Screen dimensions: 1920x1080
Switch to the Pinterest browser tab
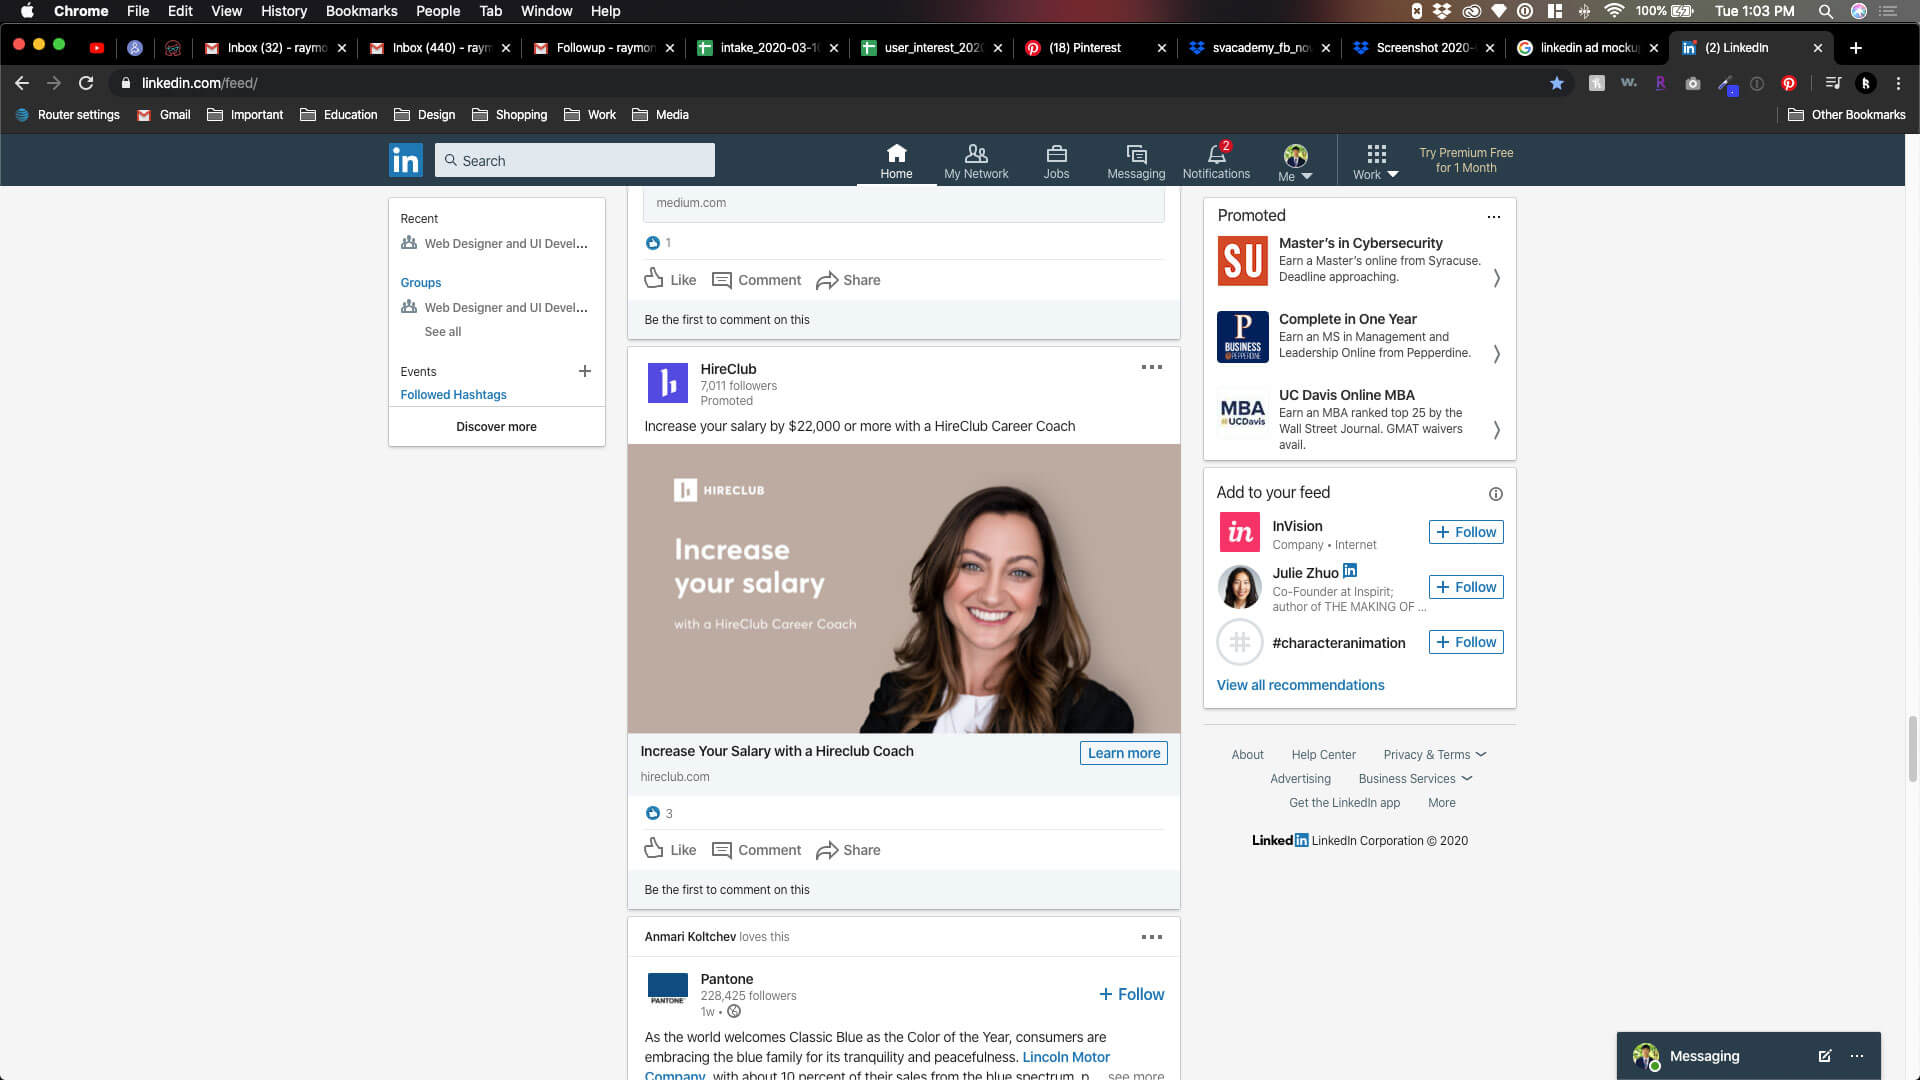click(x=1085, y=48)
